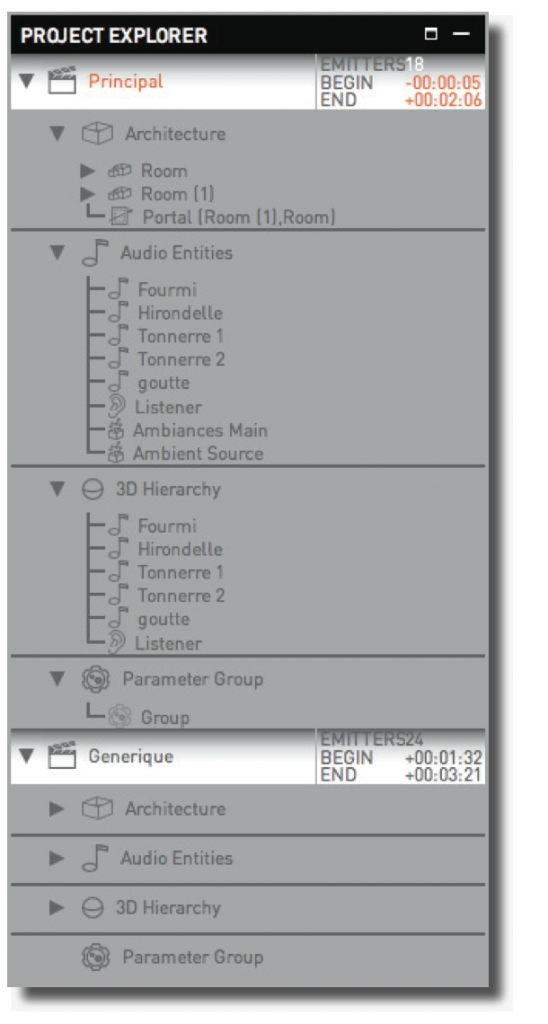Collapse the Principal project section
The width and height of the screenshot is (548, 1024).
tap(26, 82)
